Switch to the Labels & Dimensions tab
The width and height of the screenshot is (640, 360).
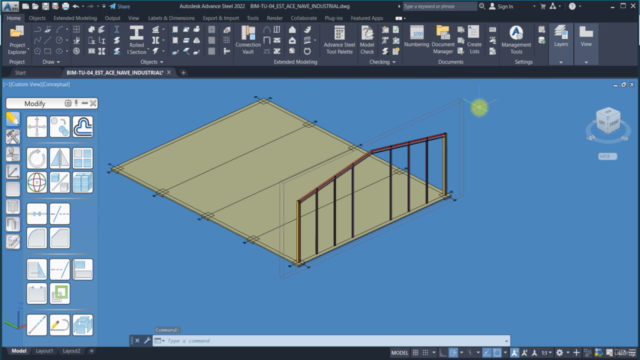171,18
